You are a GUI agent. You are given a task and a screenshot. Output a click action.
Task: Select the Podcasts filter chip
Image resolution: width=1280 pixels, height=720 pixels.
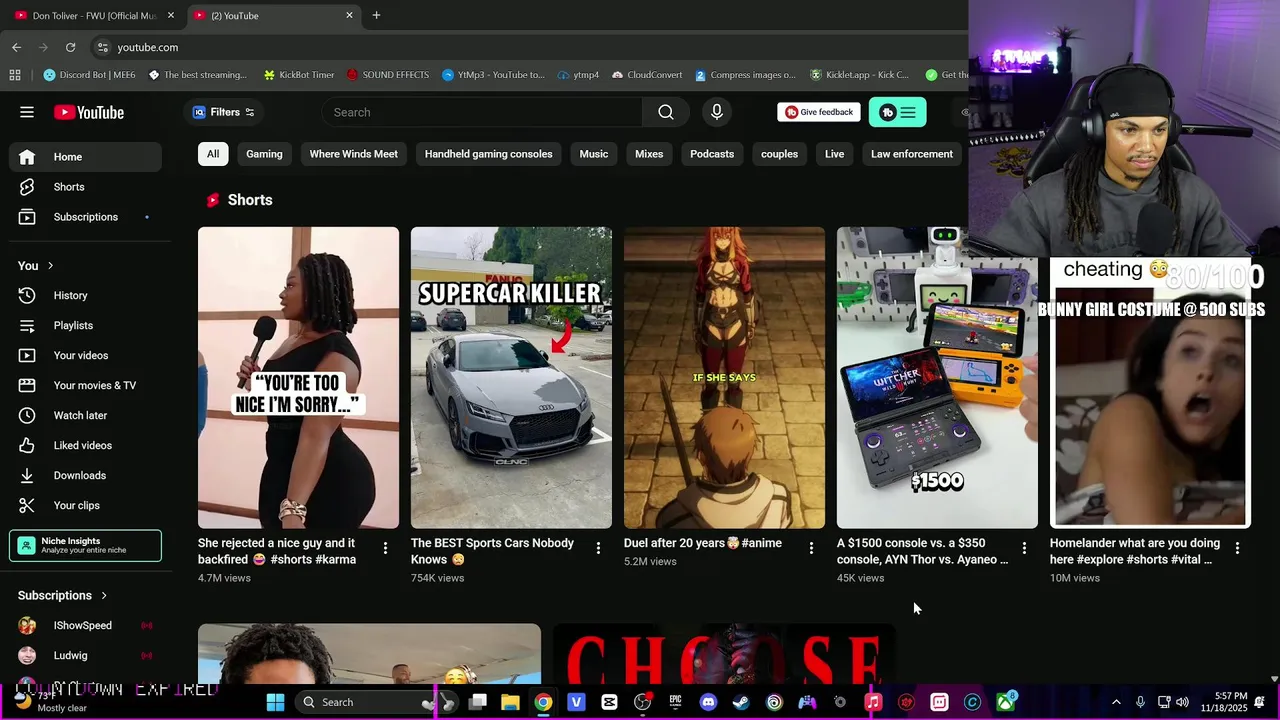click(712, 154)
